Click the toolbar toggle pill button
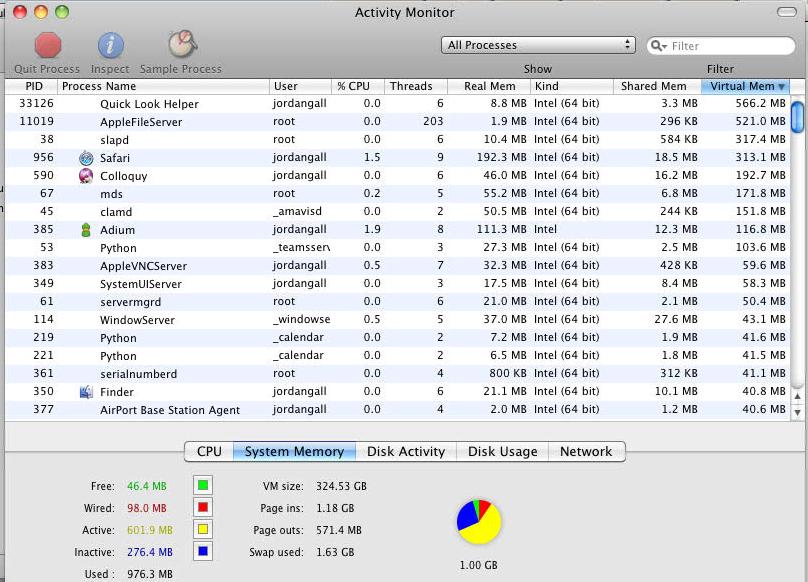This screenshot has height=582, width=808. tap(786, 12)
